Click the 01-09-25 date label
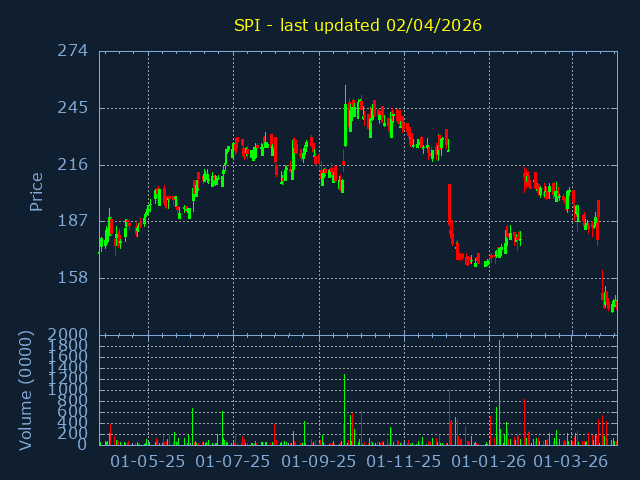 [x=319, y=461]
